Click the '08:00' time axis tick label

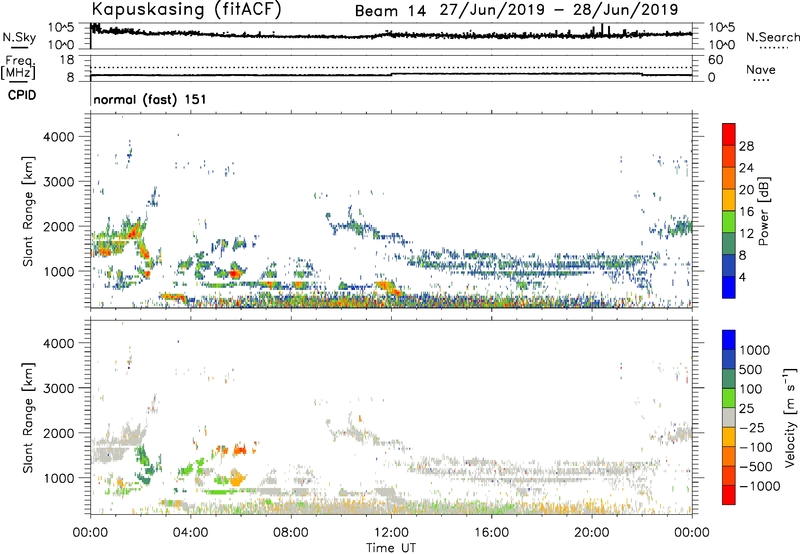click(291, 533)
